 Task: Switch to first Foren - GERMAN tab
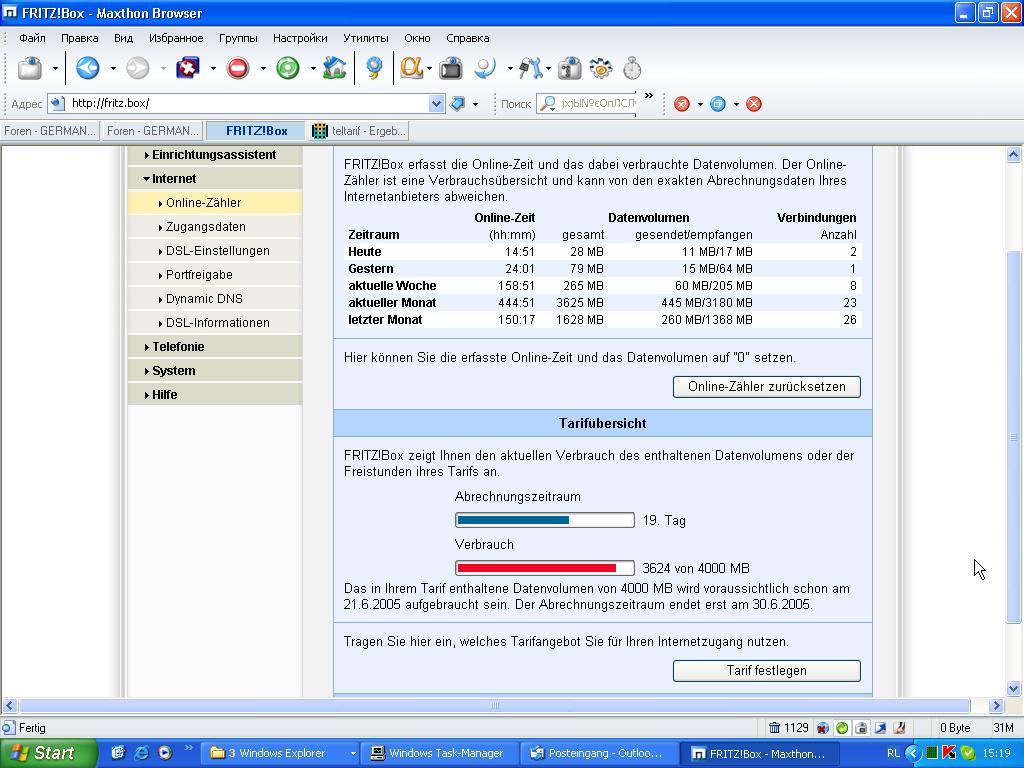pos(50,131)
